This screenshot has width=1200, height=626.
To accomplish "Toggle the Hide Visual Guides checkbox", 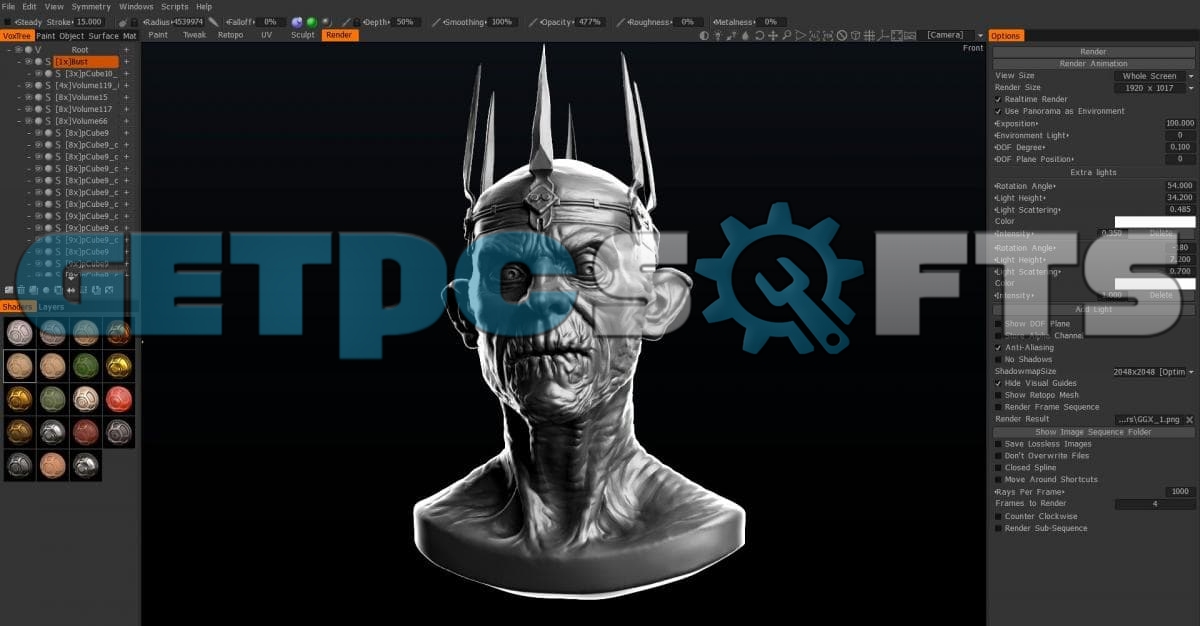I will coord(998,383).
